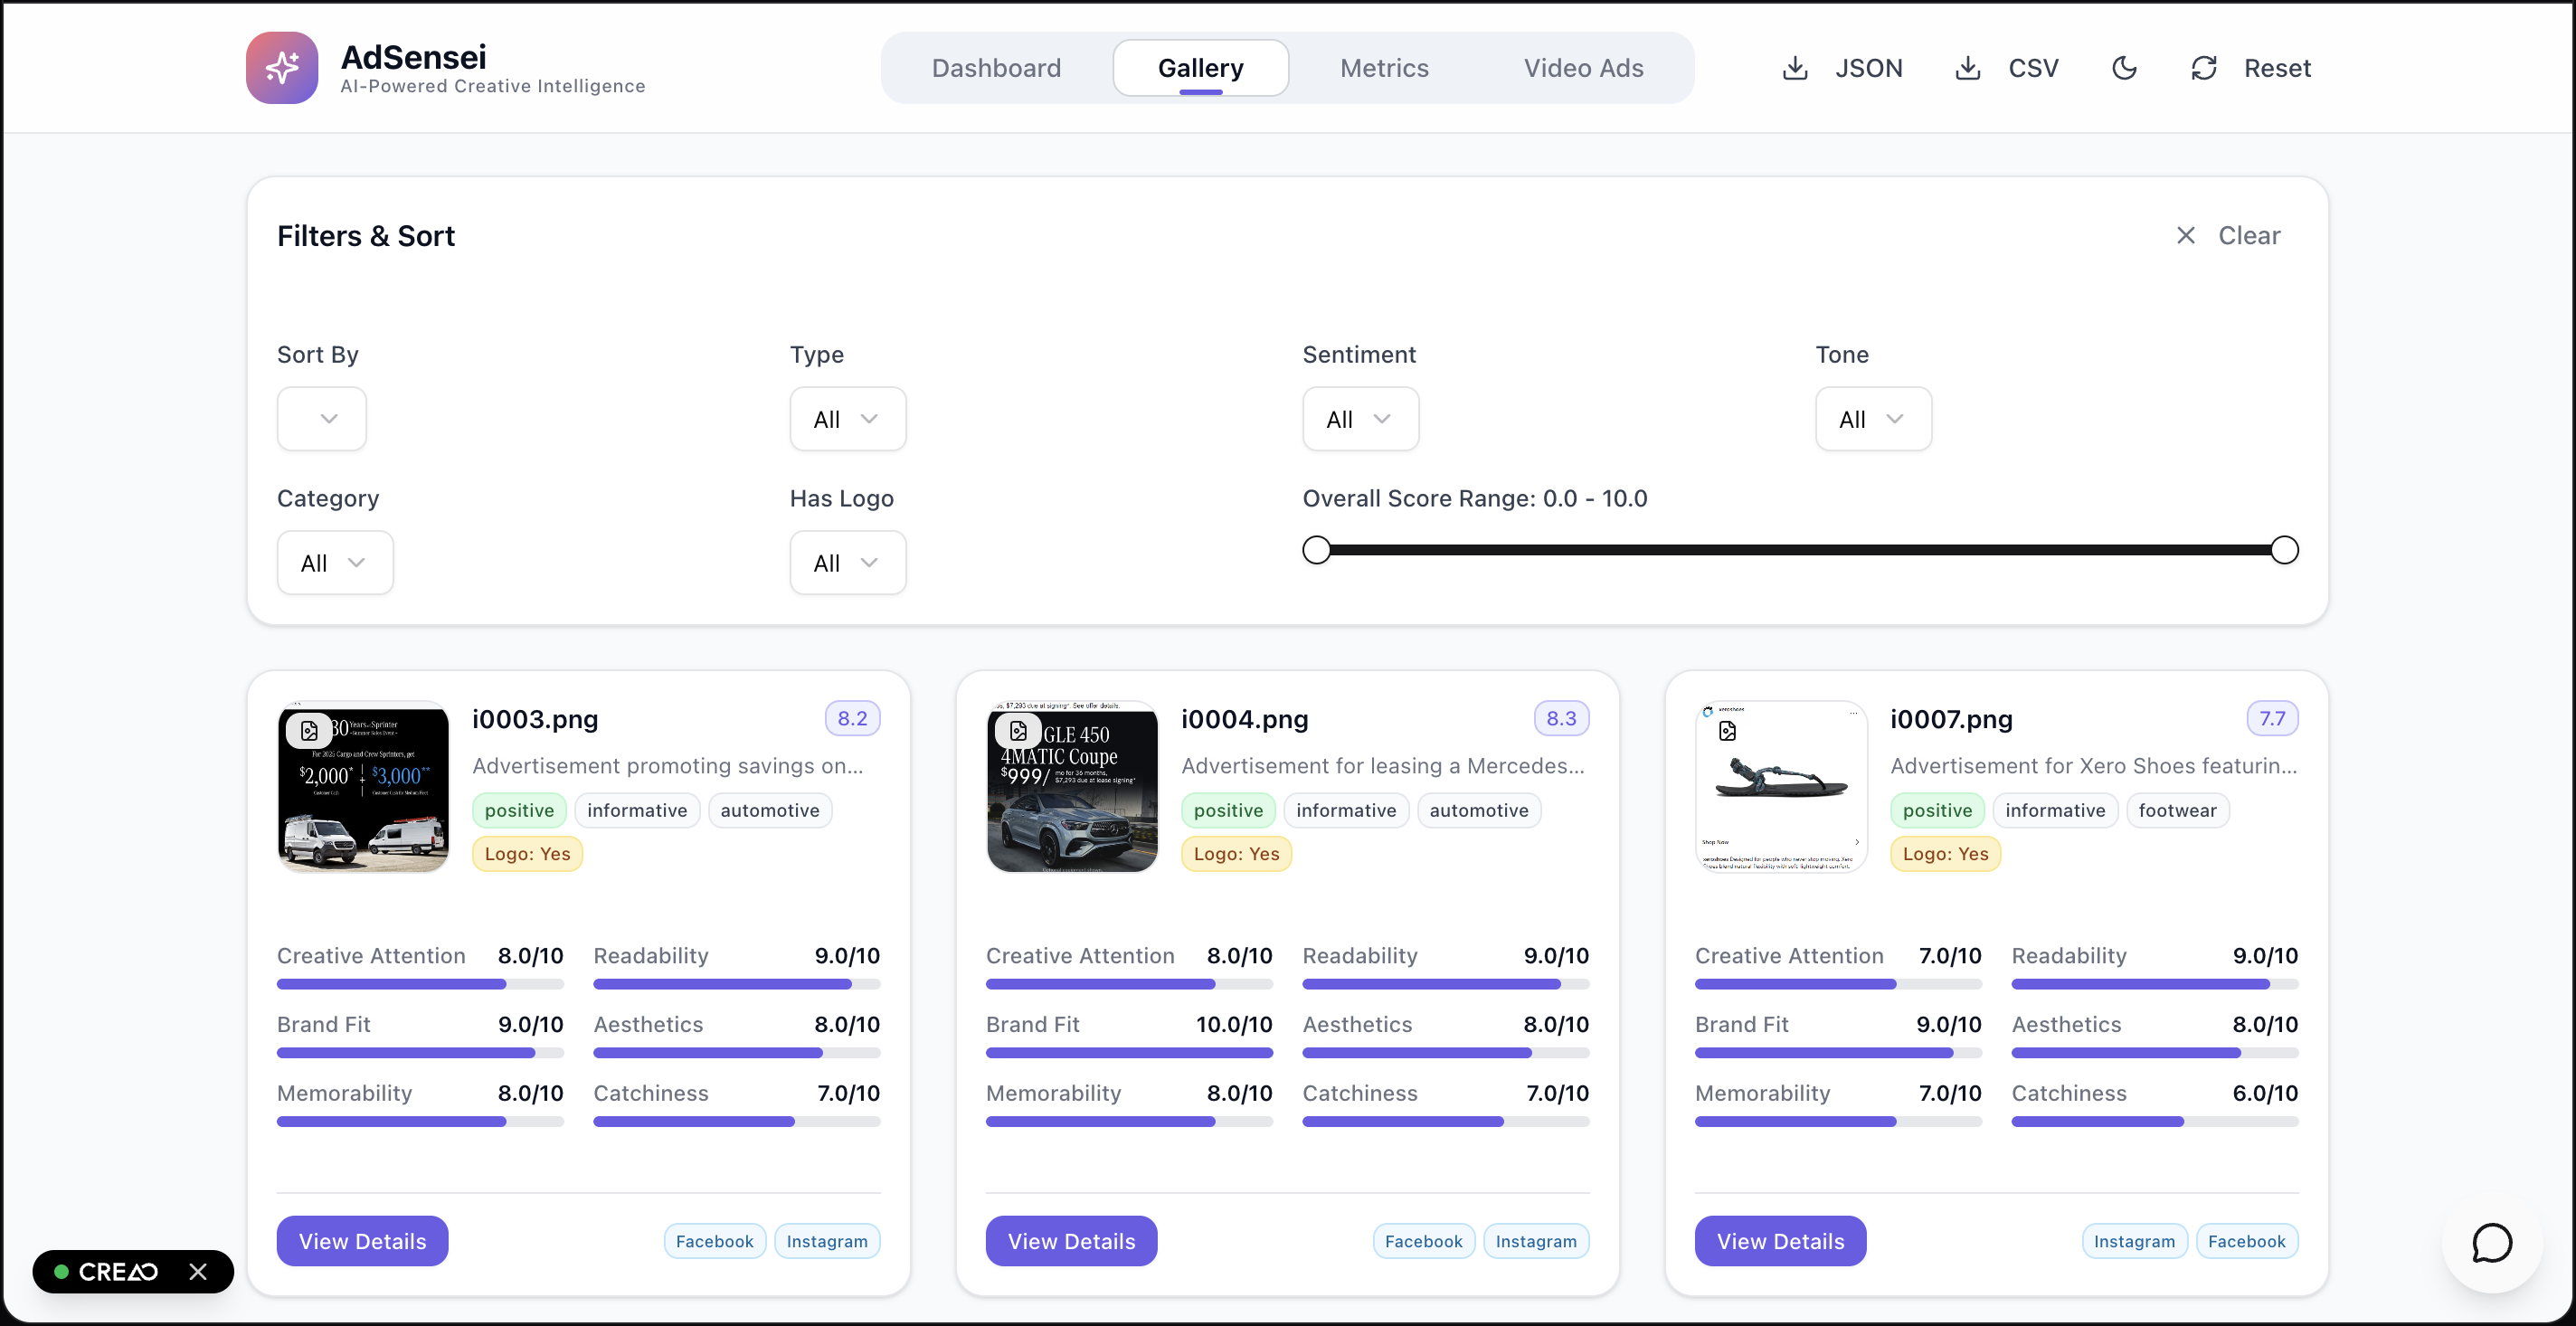This screenshot has width=2576, height=1326.
Task: Close the CREAO badge with X
Action: 198,1271
